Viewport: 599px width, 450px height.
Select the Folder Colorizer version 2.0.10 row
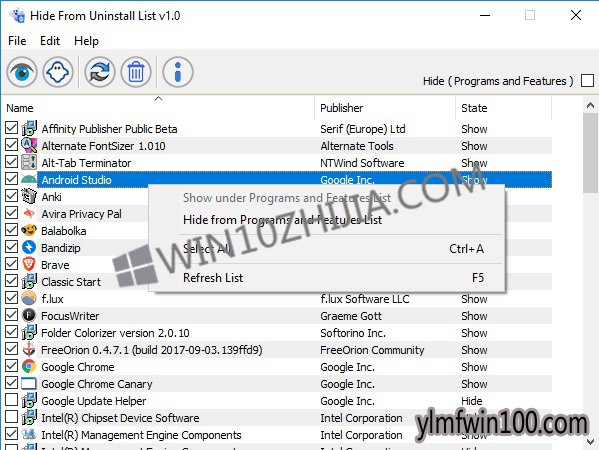coord(277,333)
